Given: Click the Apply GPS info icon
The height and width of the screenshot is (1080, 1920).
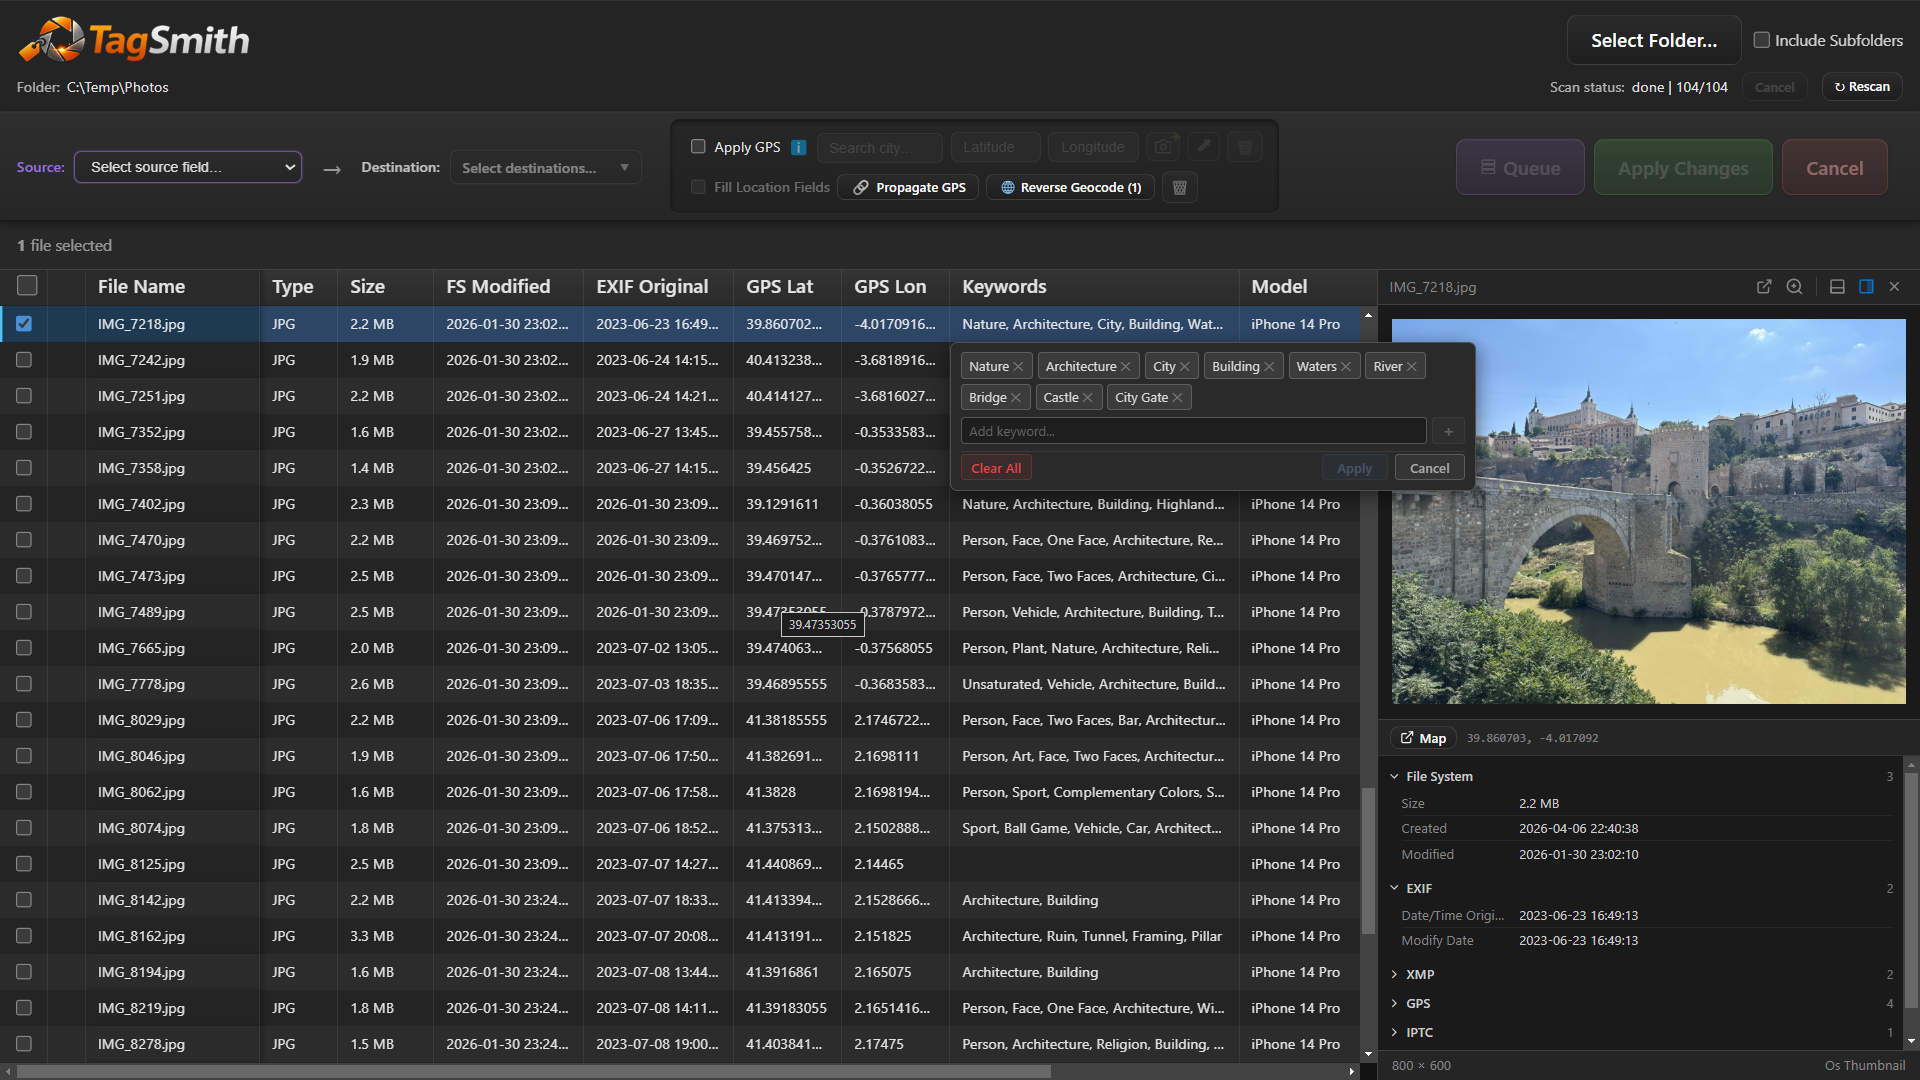Looking at the screenshot, I should click(x=798, y=147).
